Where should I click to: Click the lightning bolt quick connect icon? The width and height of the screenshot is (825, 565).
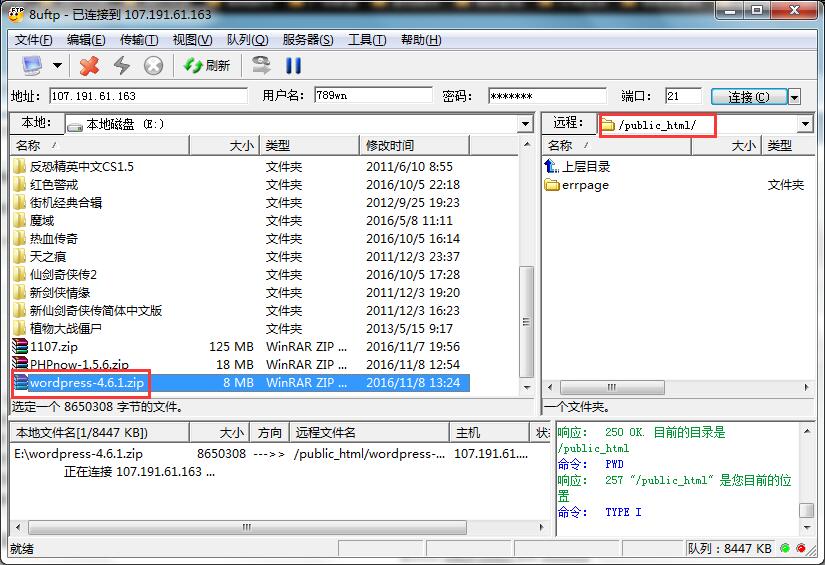click(x=121, y=66)
